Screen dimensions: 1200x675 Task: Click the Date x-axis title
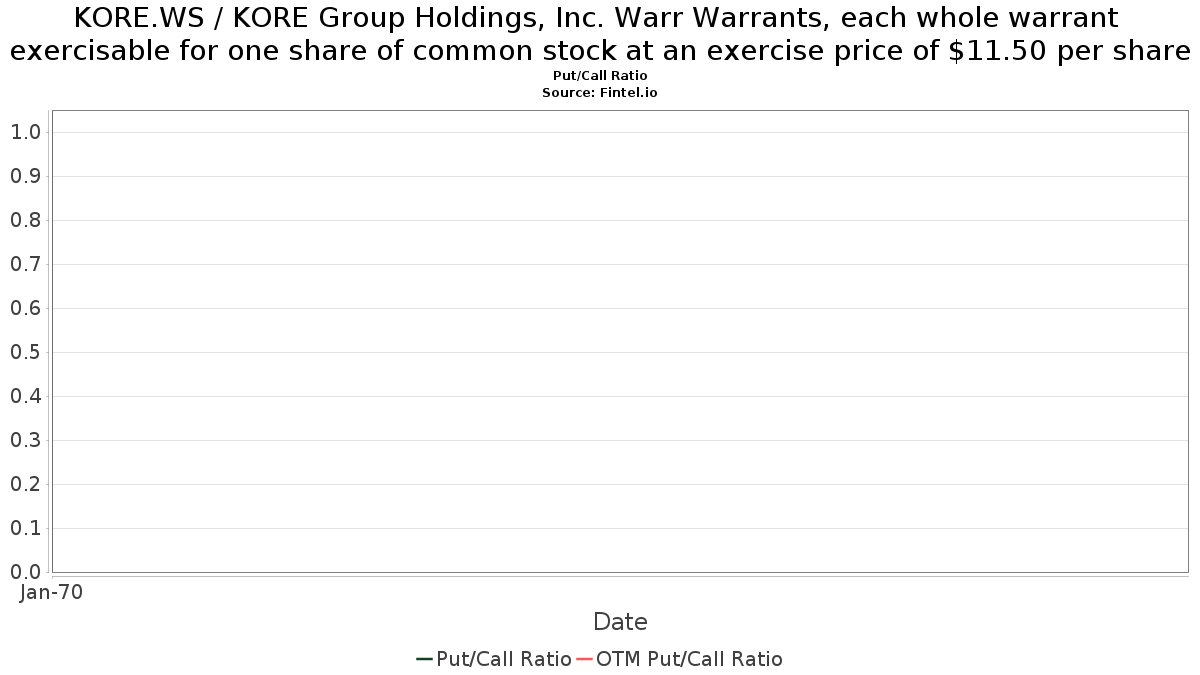click(x=620, y=622)
